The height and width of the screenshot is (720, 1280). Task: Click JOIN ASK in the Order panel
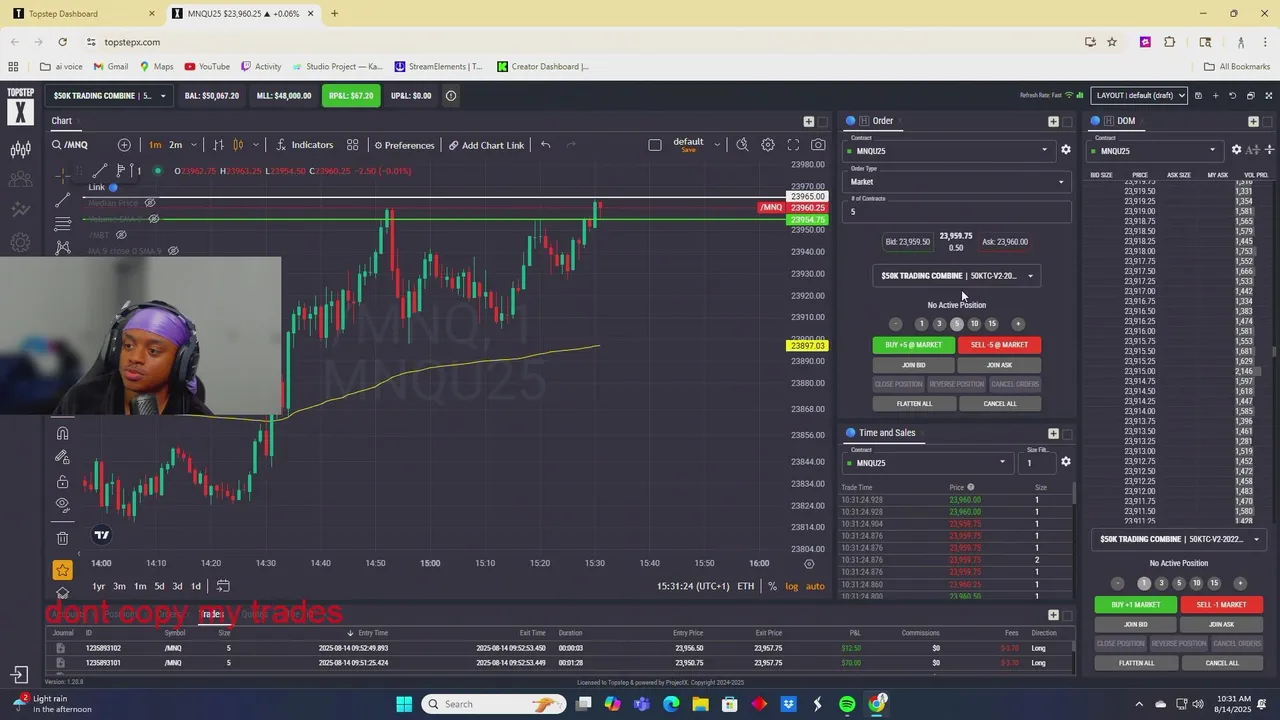pyautogui.click(x=999, y=365)
